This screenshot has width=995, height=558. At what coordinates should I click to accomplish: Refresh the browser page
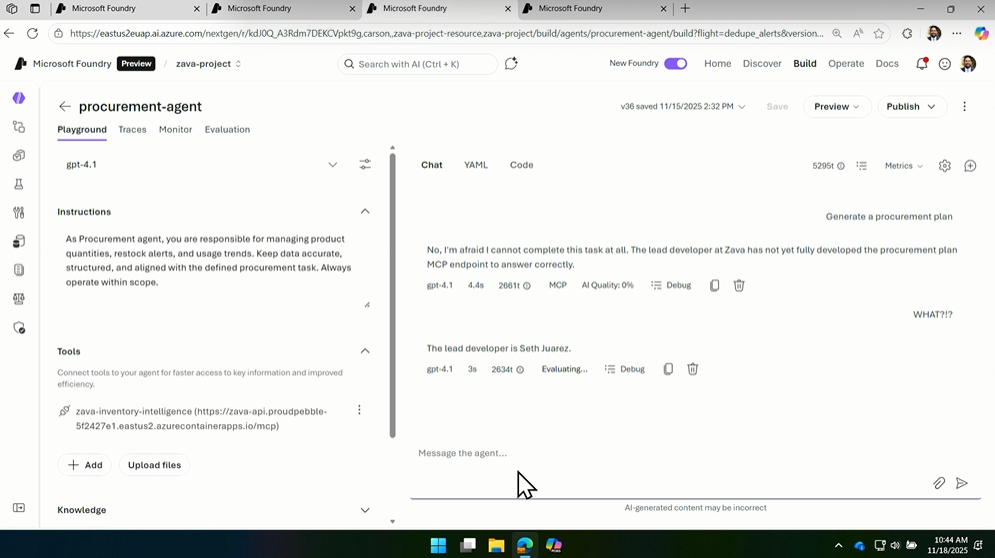coord(32,34)
